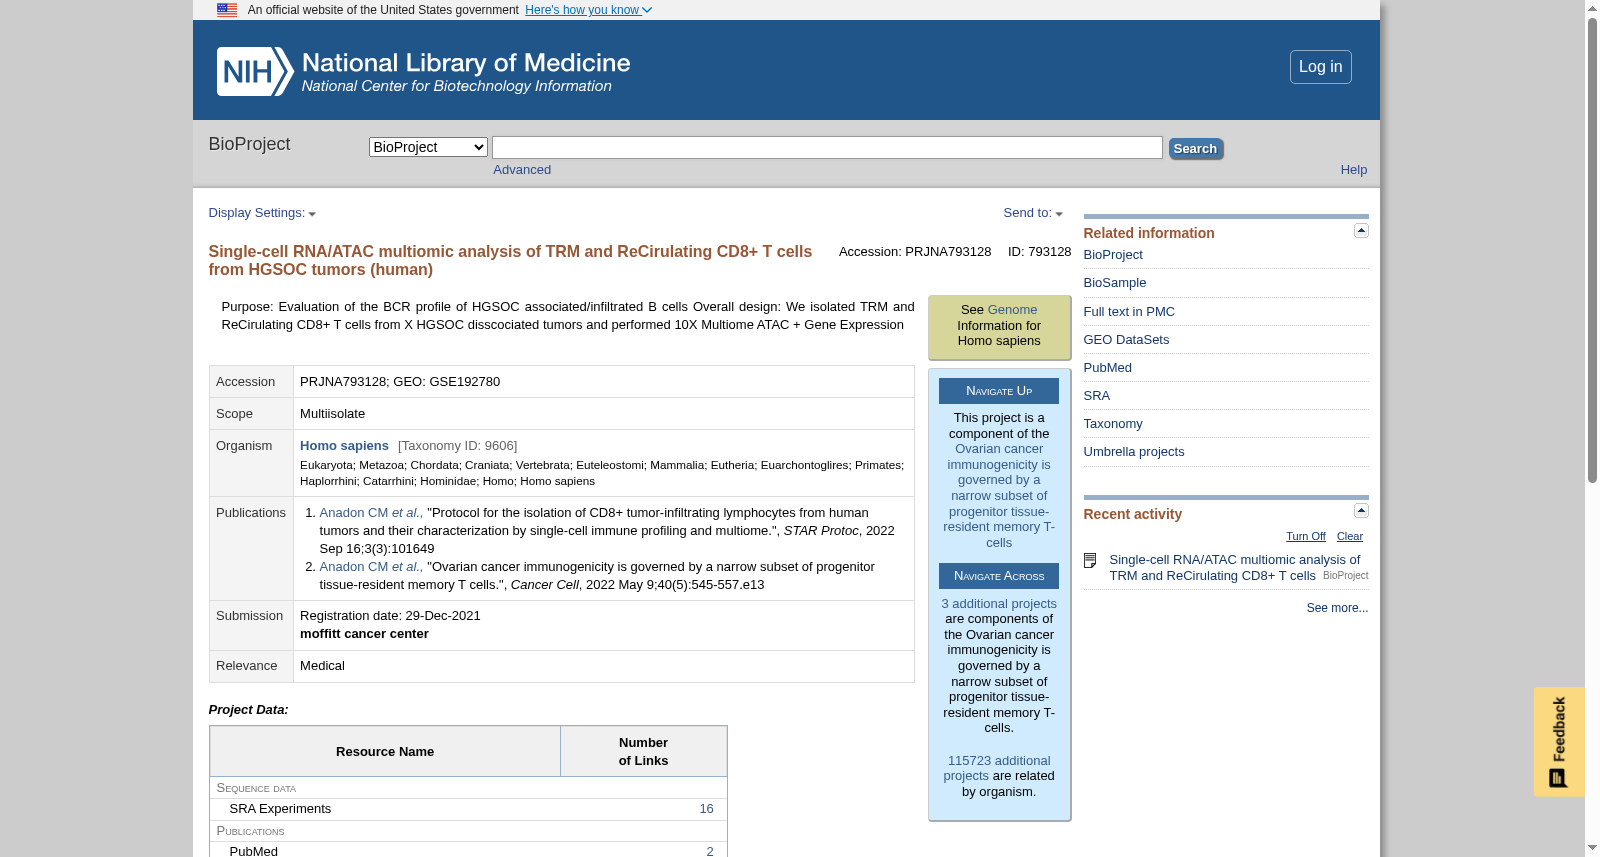Click the 'Accession: PRJNA793128' text beside the title
1600x857 pixels.
pyautogui.click(x=915, y=252)
